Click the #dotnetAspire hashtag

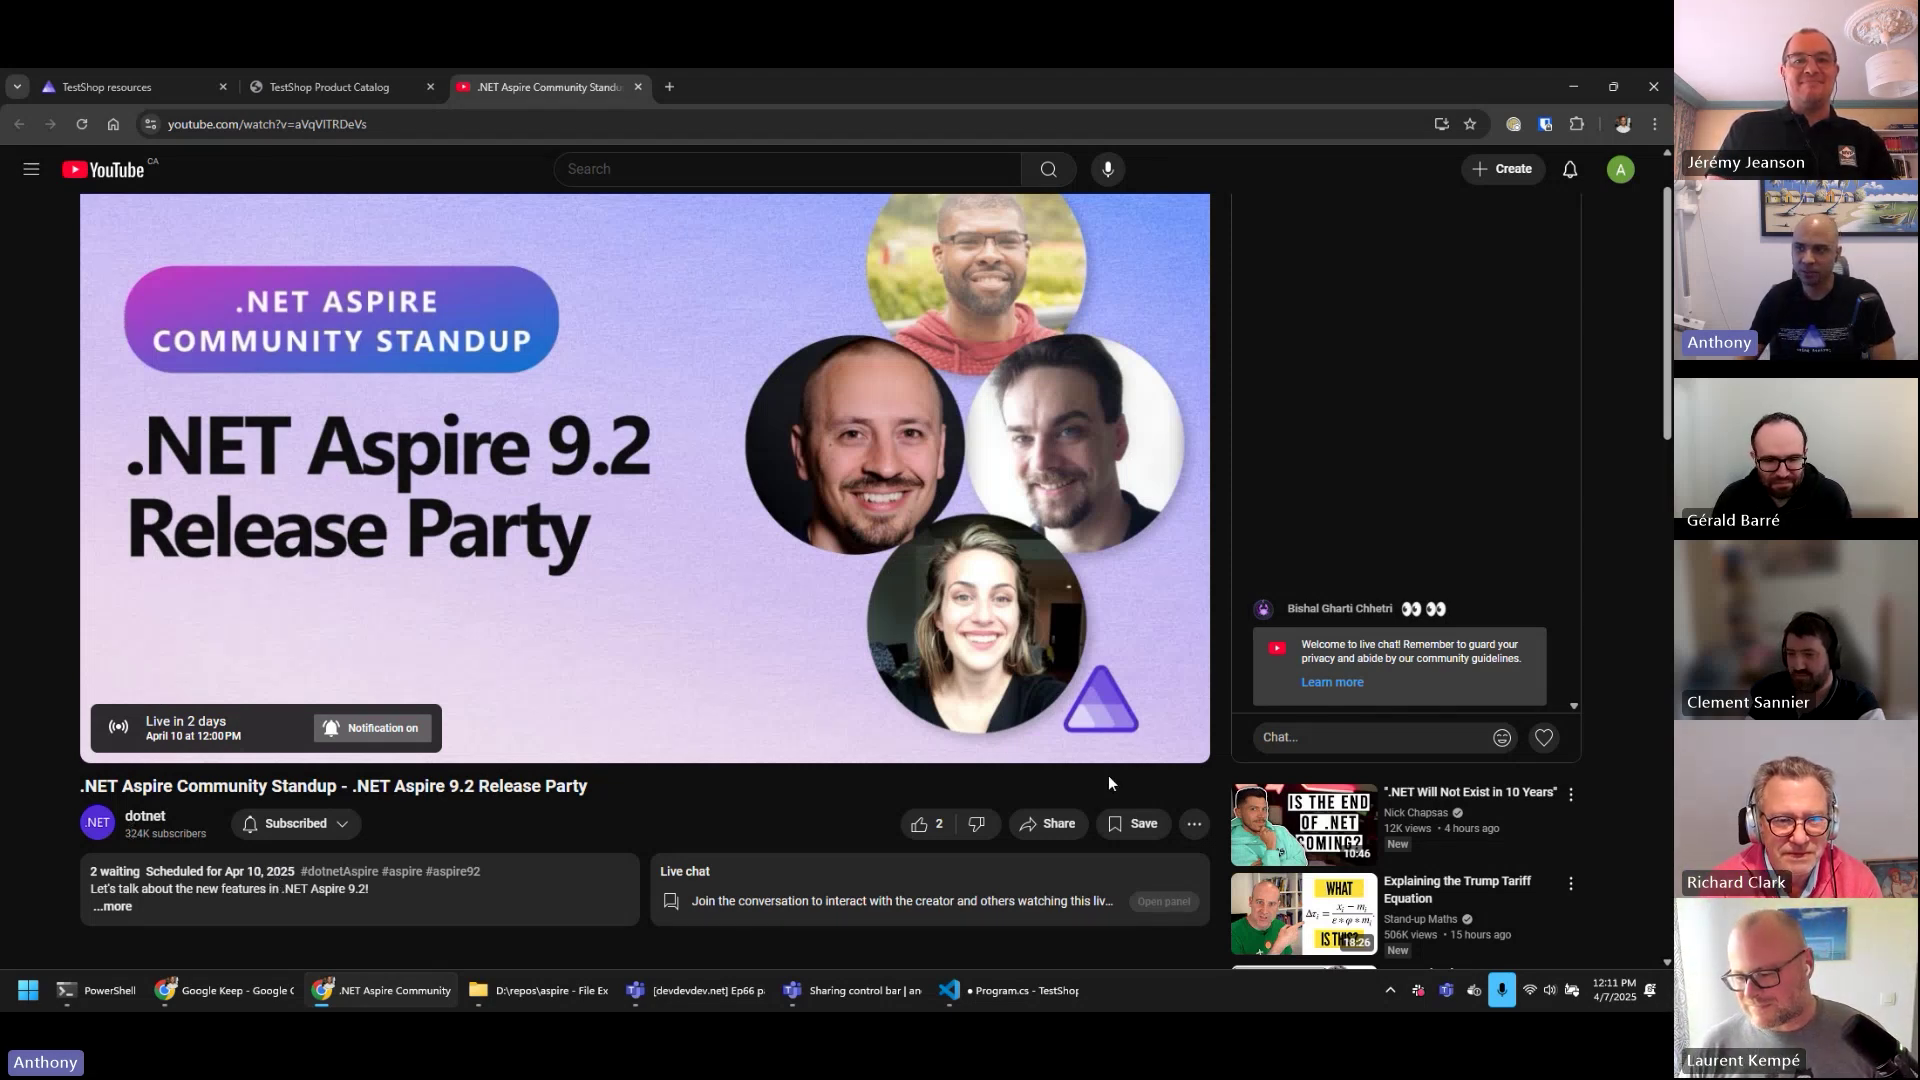[x=339, y=872]
